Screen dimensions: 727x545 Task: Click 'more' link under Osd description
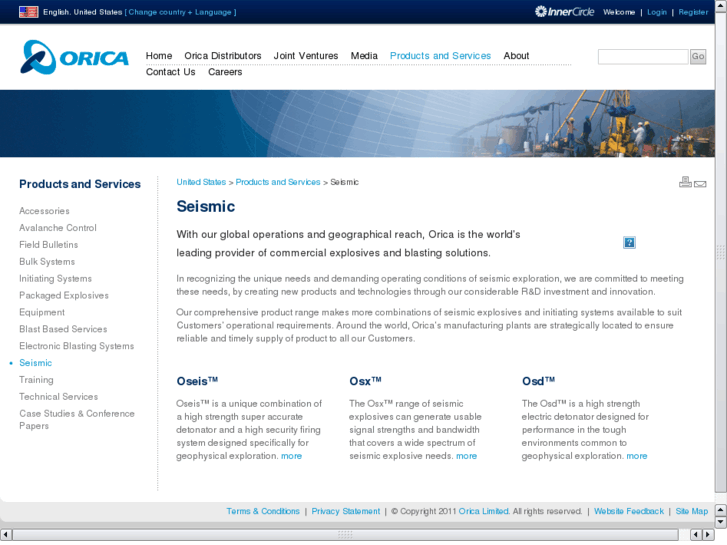(637, 456)
